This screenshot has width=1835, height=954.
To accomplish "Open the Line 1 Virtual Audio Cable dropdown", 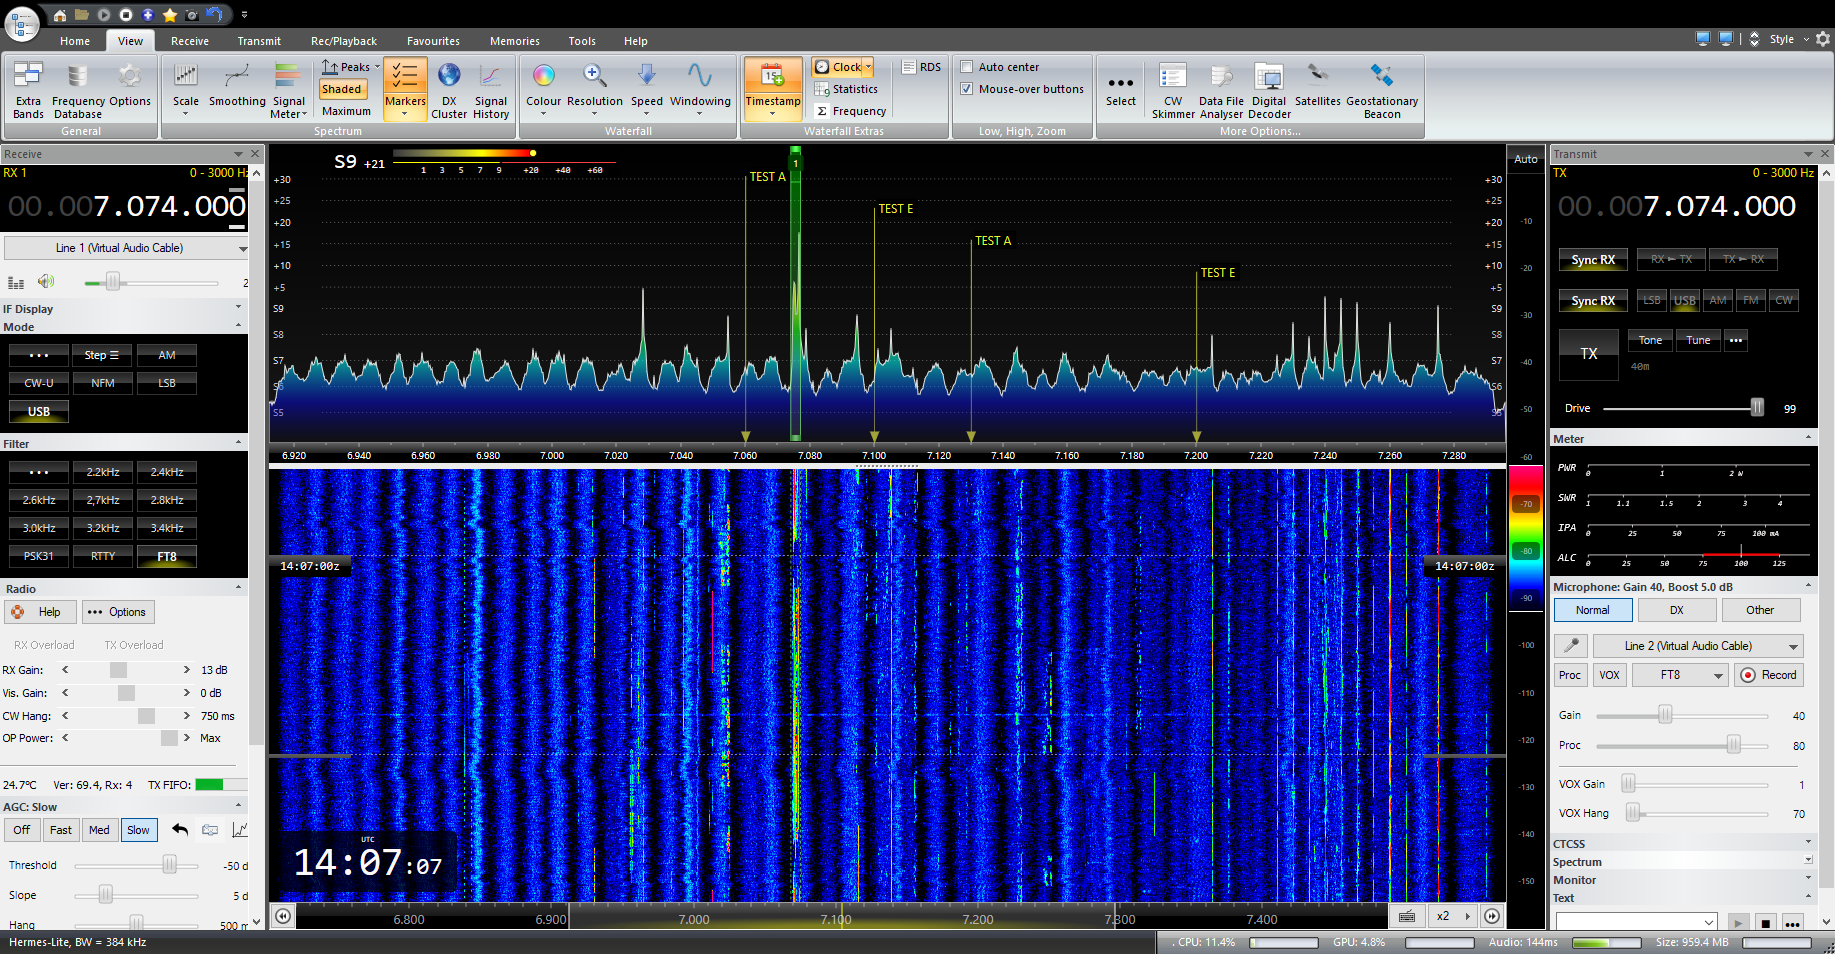I will (126, 248).
